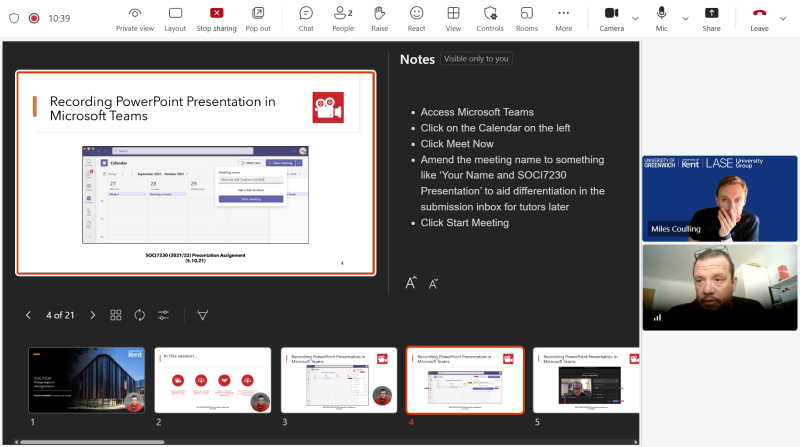Open the View menu
The image size is (800, 447).
coord(453,19)
